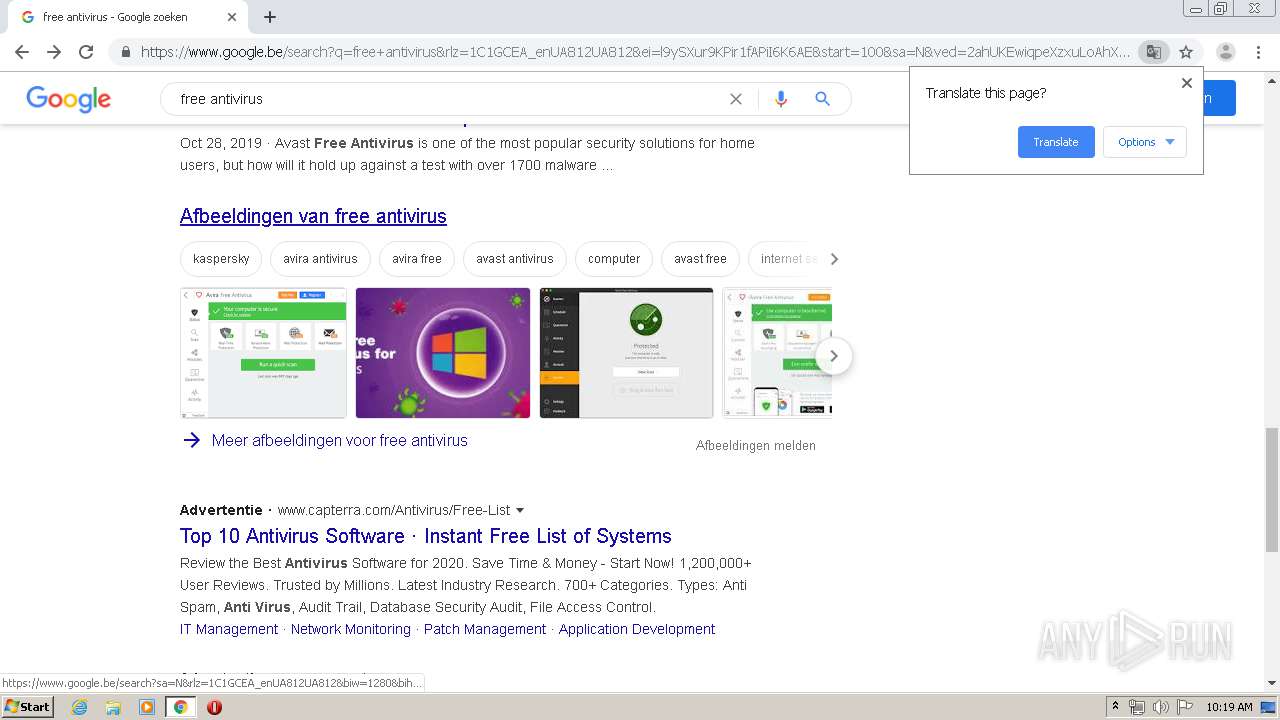
Task: Switch to Chrome in the taskbar
Action: tap(180, 707)
